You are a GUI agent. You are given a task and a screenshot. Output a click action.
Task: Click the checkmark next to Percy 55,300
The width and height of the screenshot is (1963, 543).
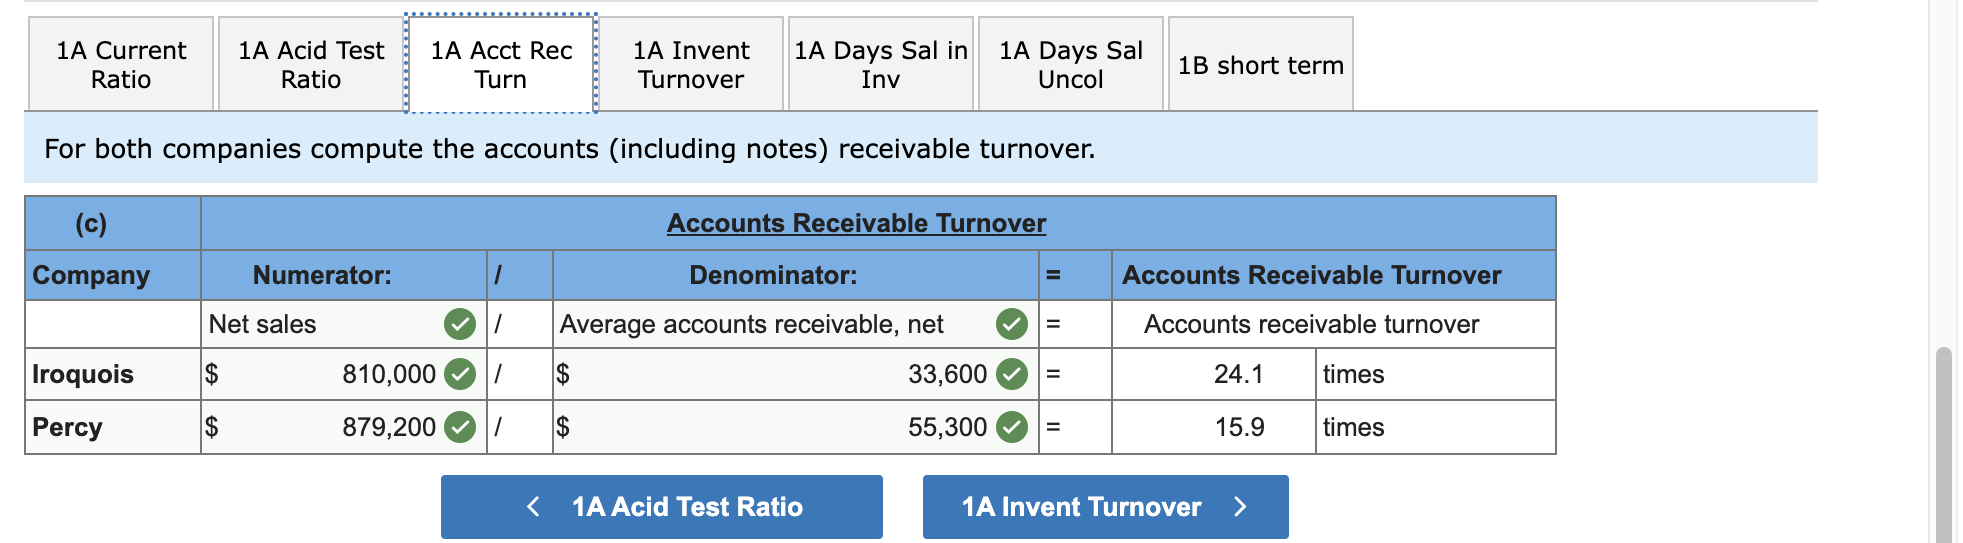[1012, 427]
